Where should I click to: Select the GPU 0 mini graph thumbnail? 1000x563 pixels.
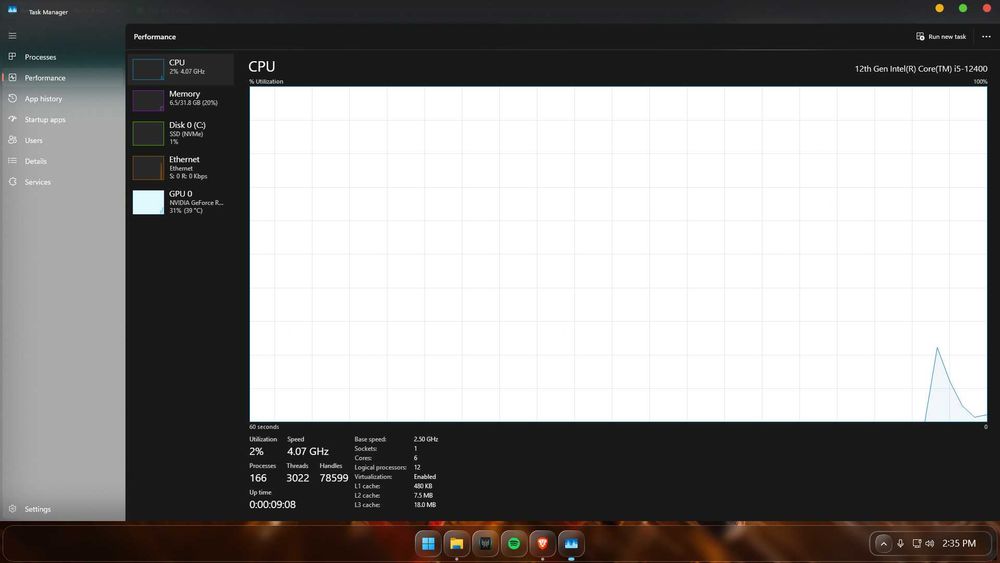(x=148, y=202)
